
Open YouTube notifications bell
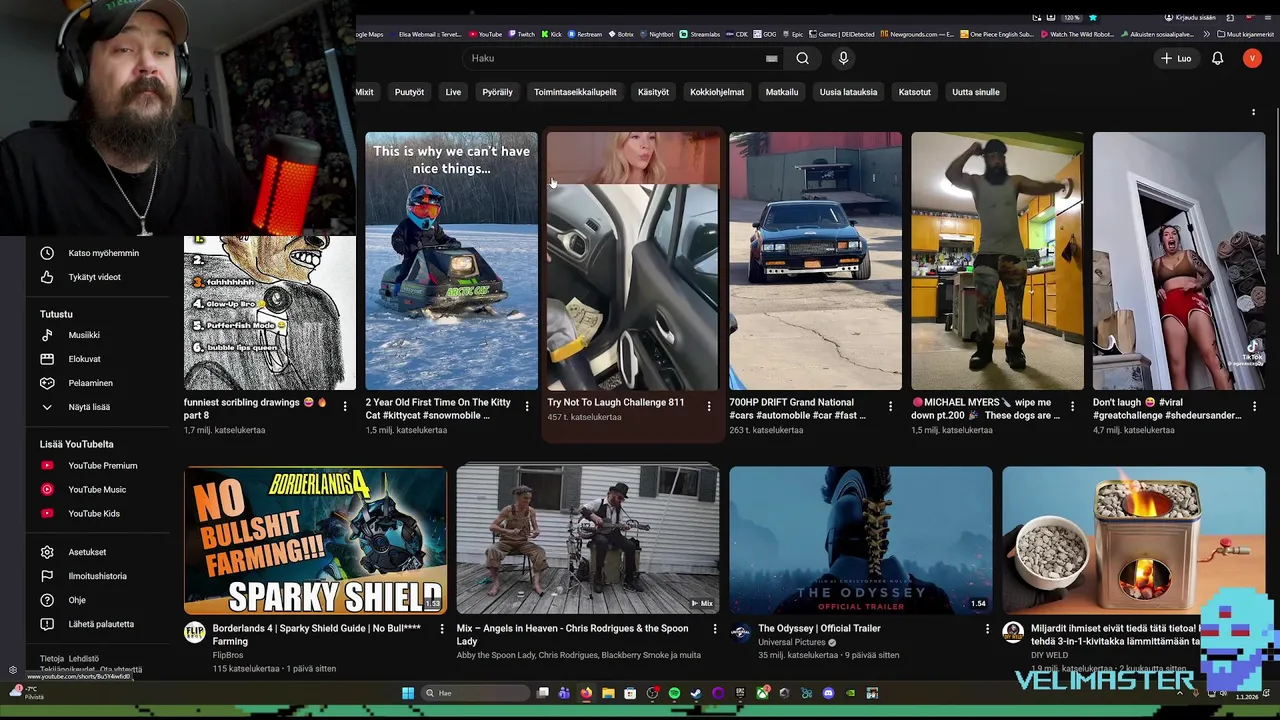(x=1217, y=59)
